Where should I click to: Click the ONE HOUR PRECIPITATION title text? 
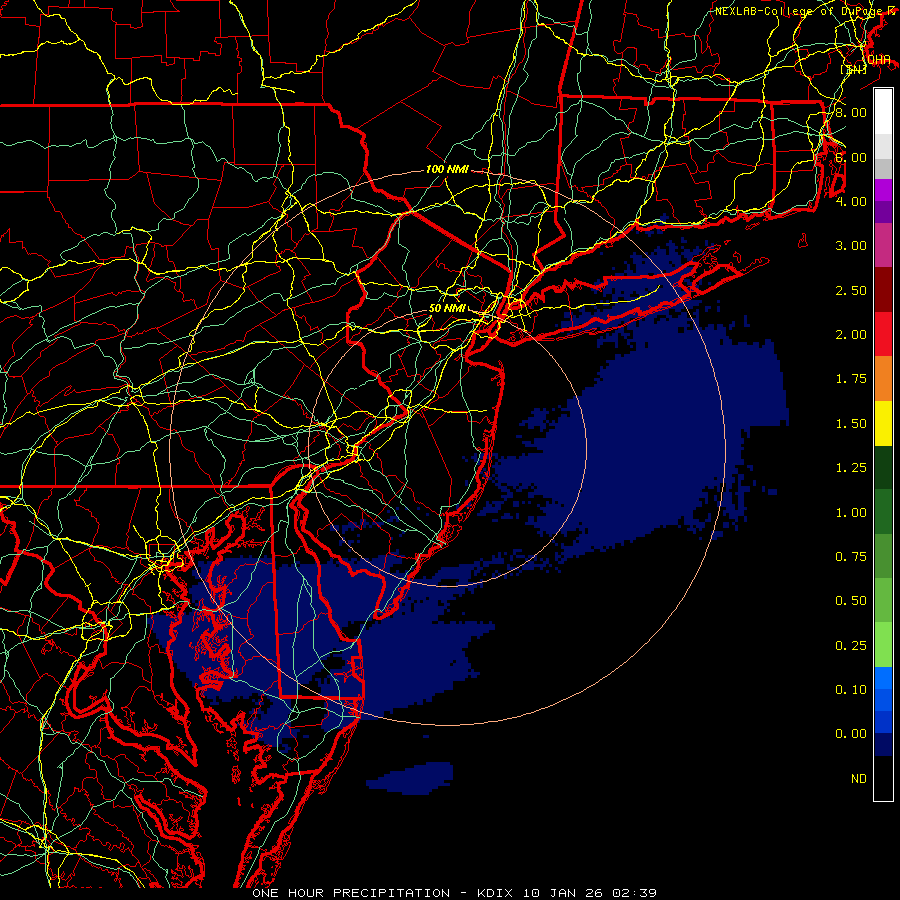point(351,893)
